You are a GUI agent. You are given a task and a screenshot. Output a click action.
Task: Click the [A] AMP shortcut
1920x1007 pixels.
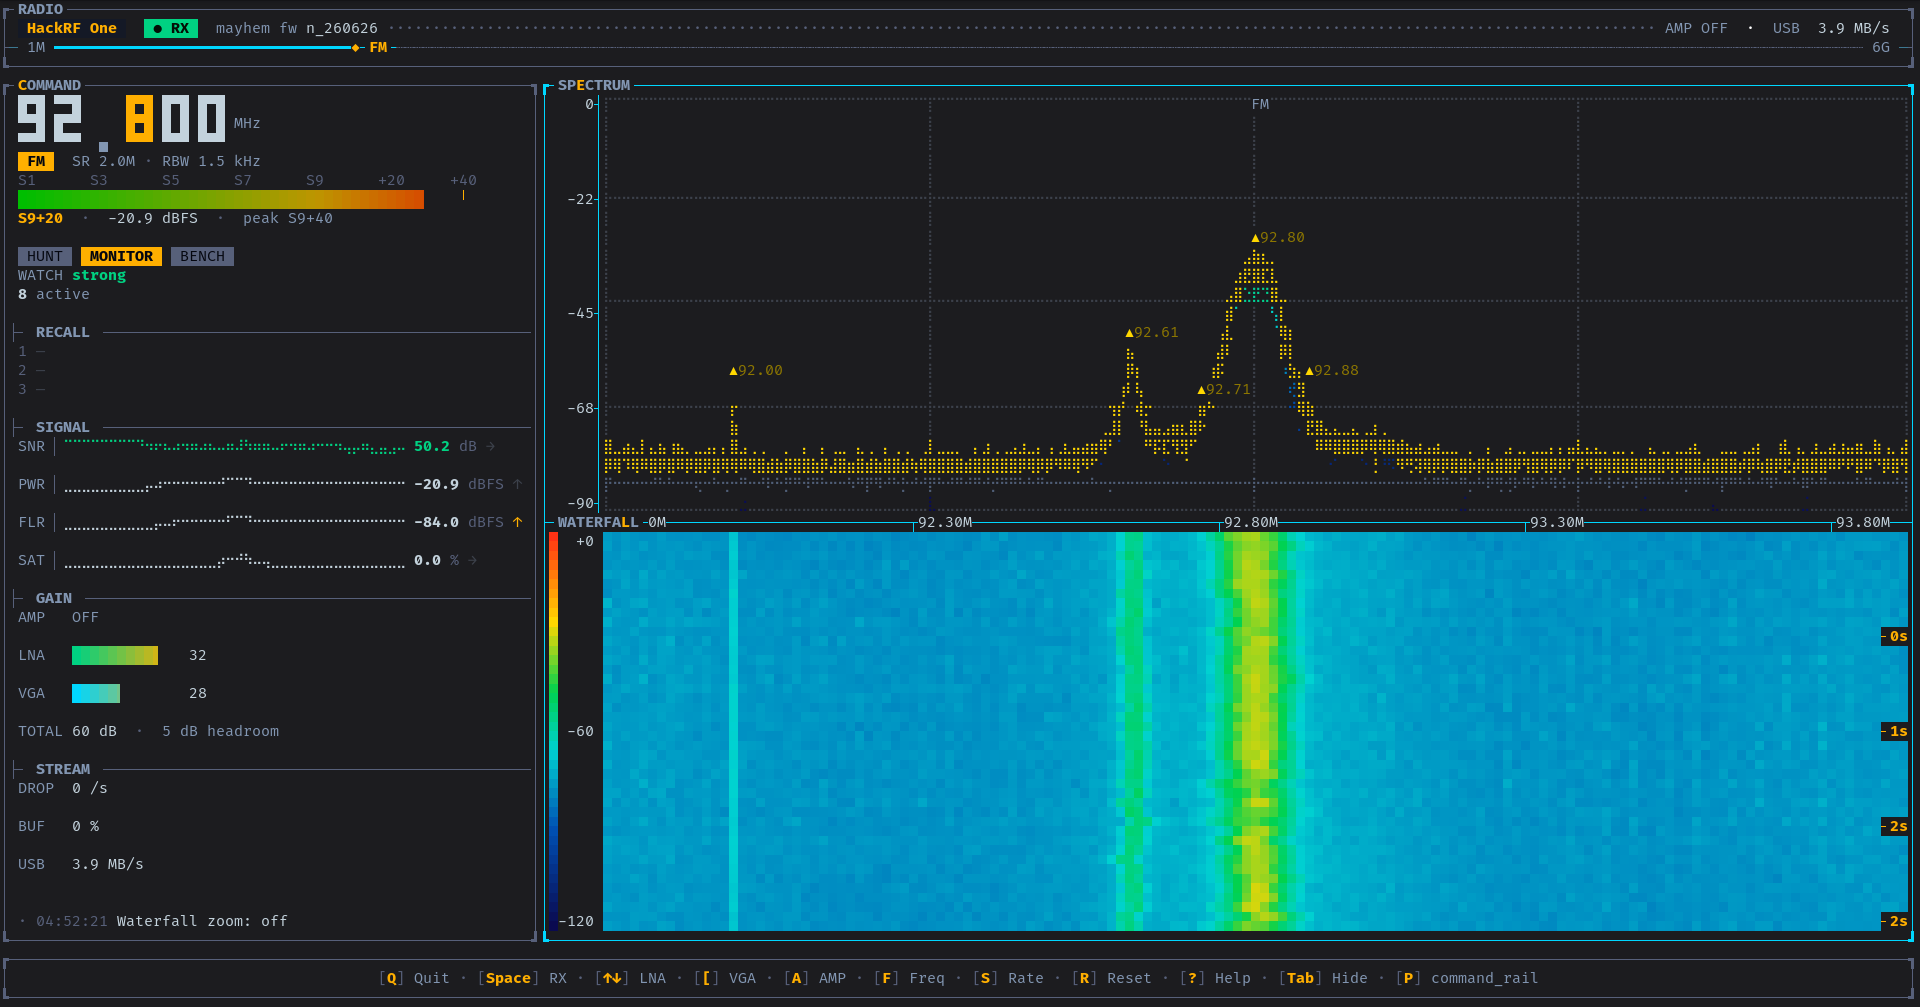pos(815,978)
